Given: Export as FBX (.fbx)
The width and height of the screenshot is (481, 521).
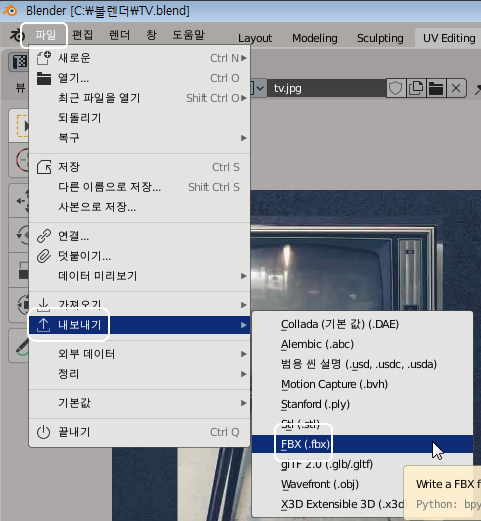Looking at the screenshot, I should (x=362, y=444).
